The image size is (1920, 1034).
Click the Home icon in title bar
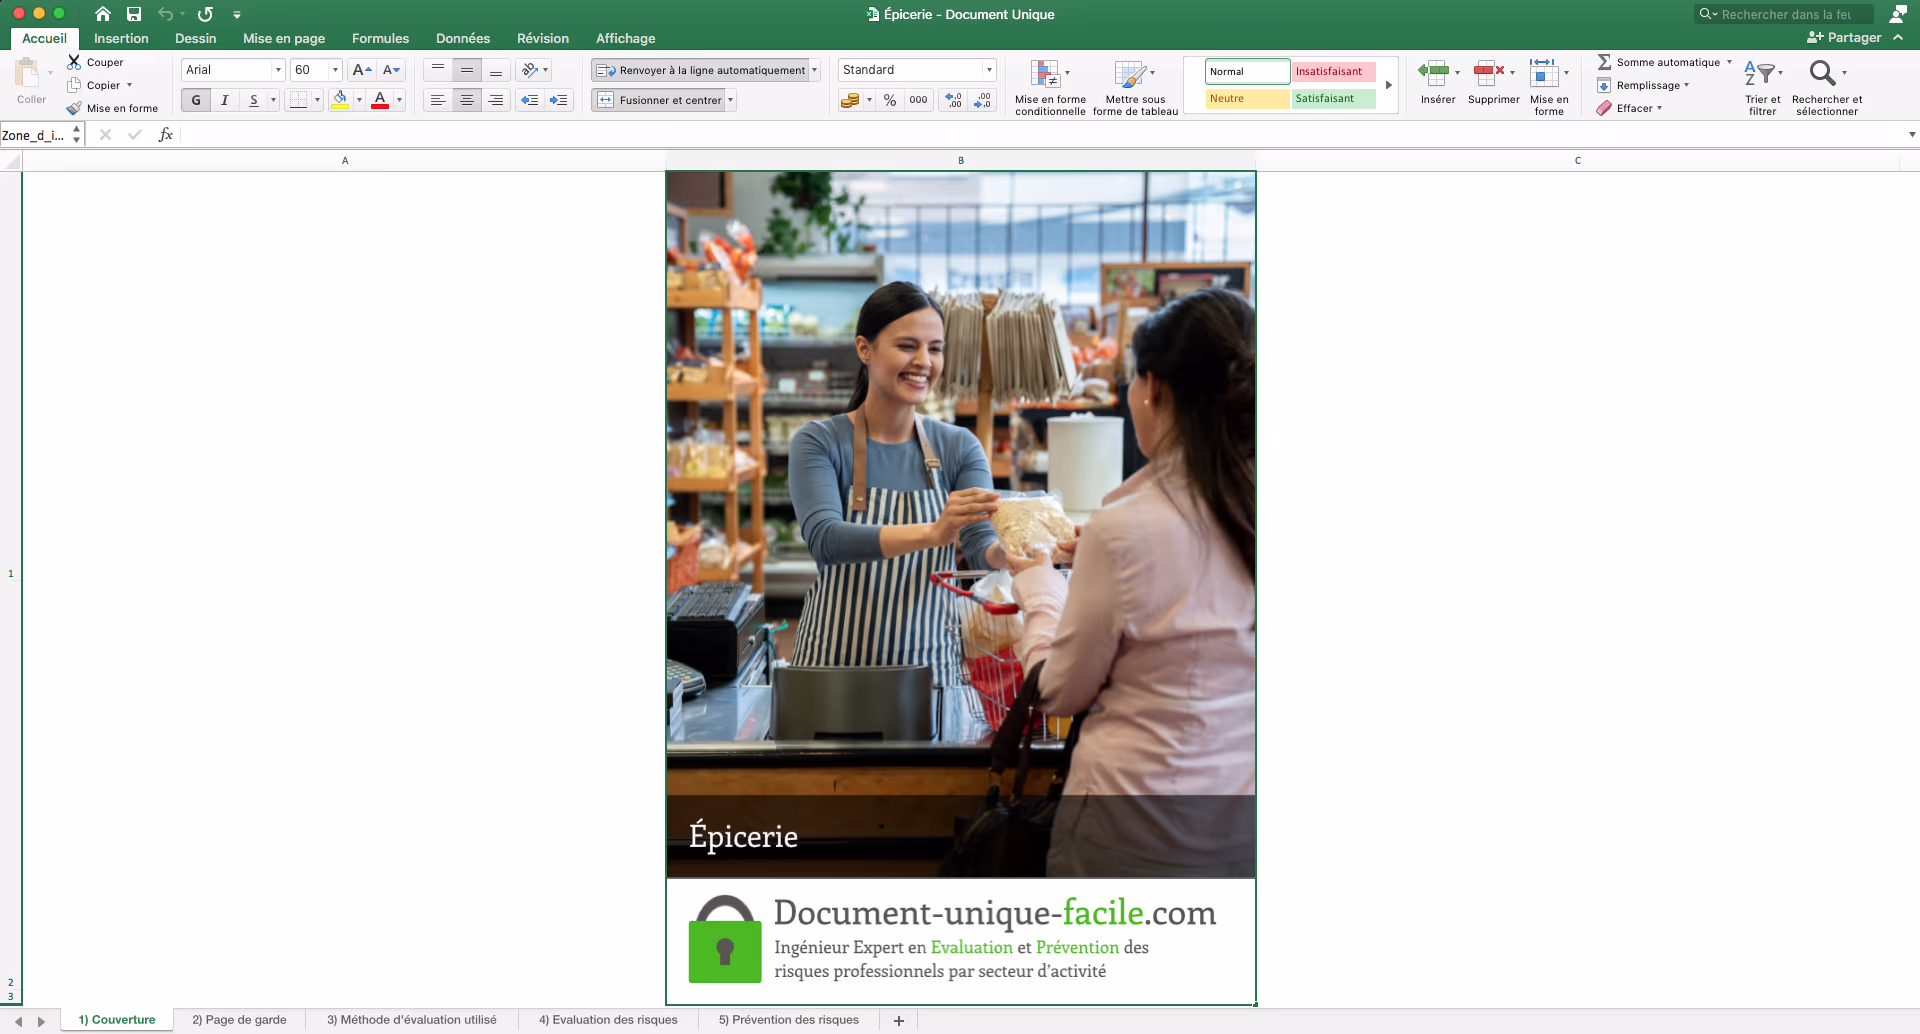[103, 14]
